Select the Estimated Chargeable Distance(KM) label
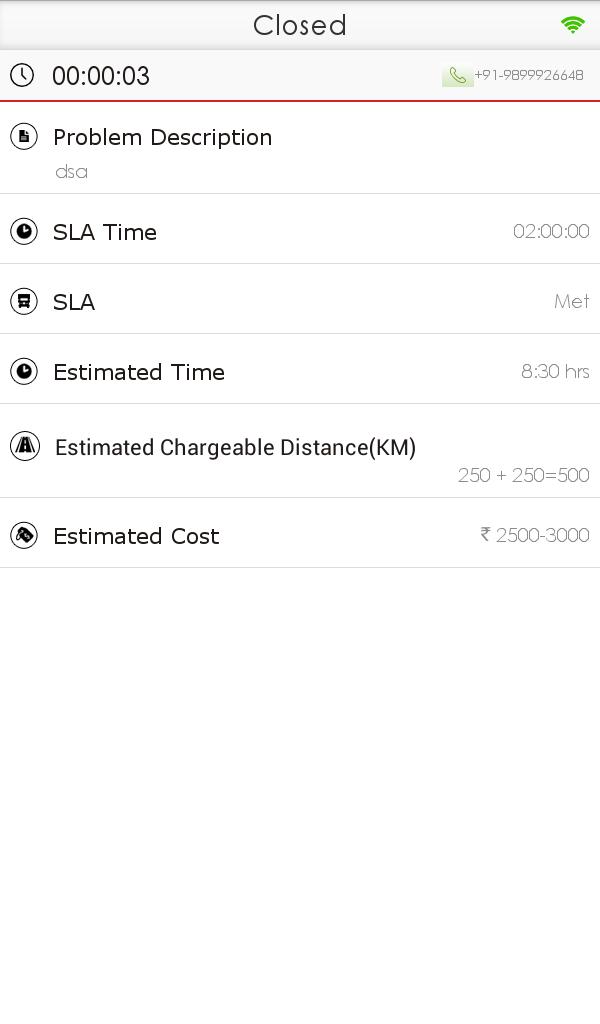 (235, 448)
